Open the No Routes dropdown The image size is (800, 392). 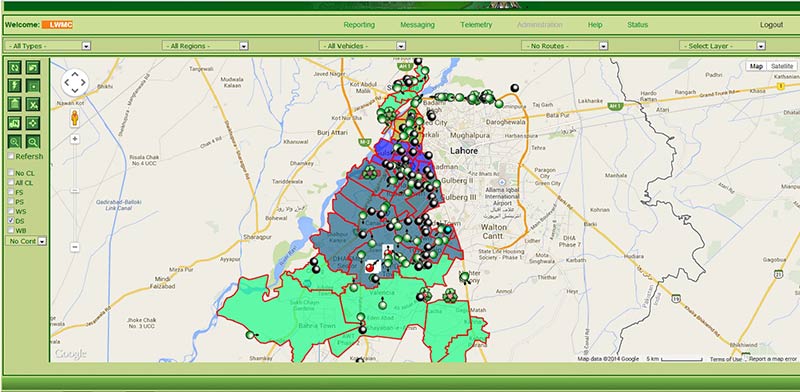[565, 46]
